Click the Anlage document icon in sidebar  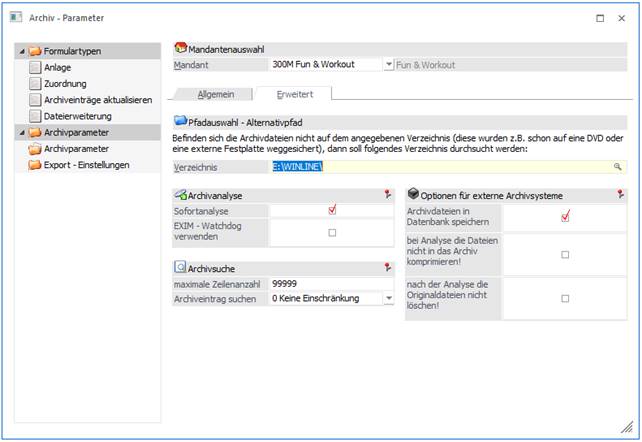click(x=35, y=68)
